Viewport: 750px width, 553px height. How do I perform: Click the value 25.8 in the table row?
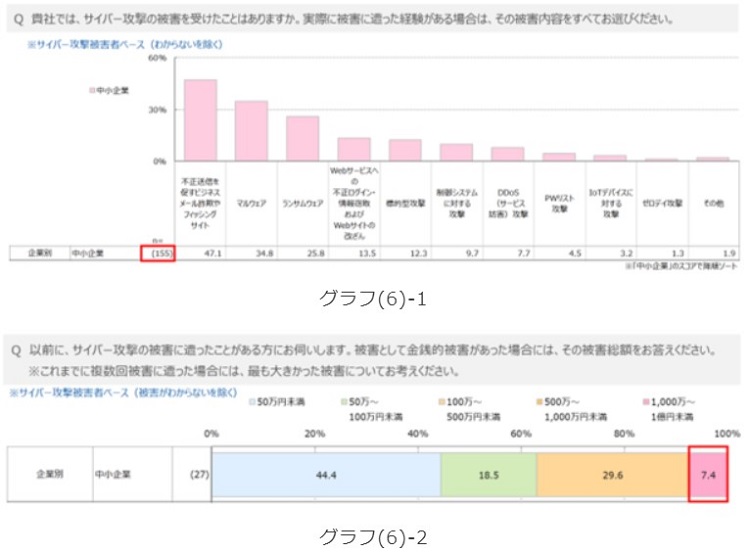(x=316, y=253)
